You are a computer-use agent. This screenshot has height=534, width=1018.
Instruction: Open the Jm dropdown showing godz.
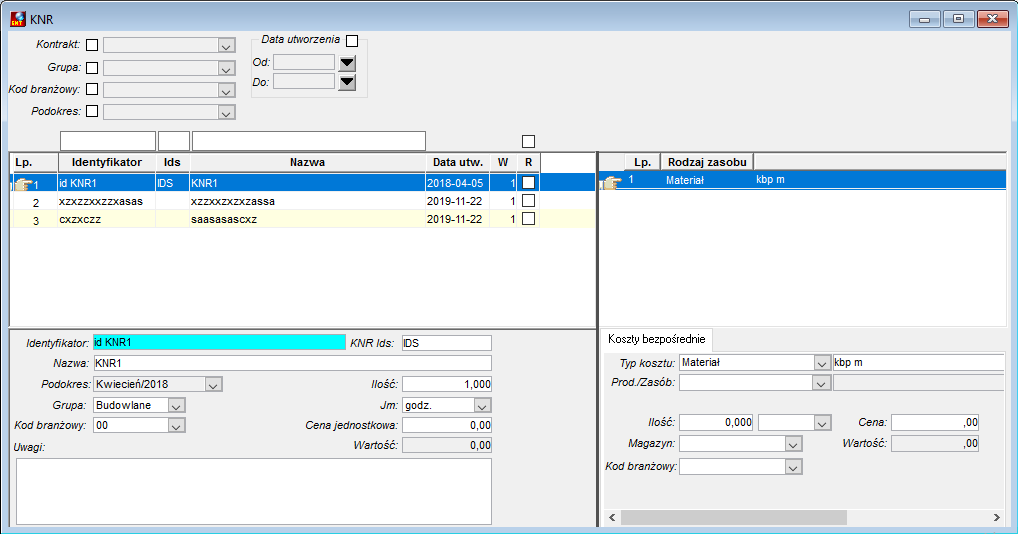tap(482, 406)
